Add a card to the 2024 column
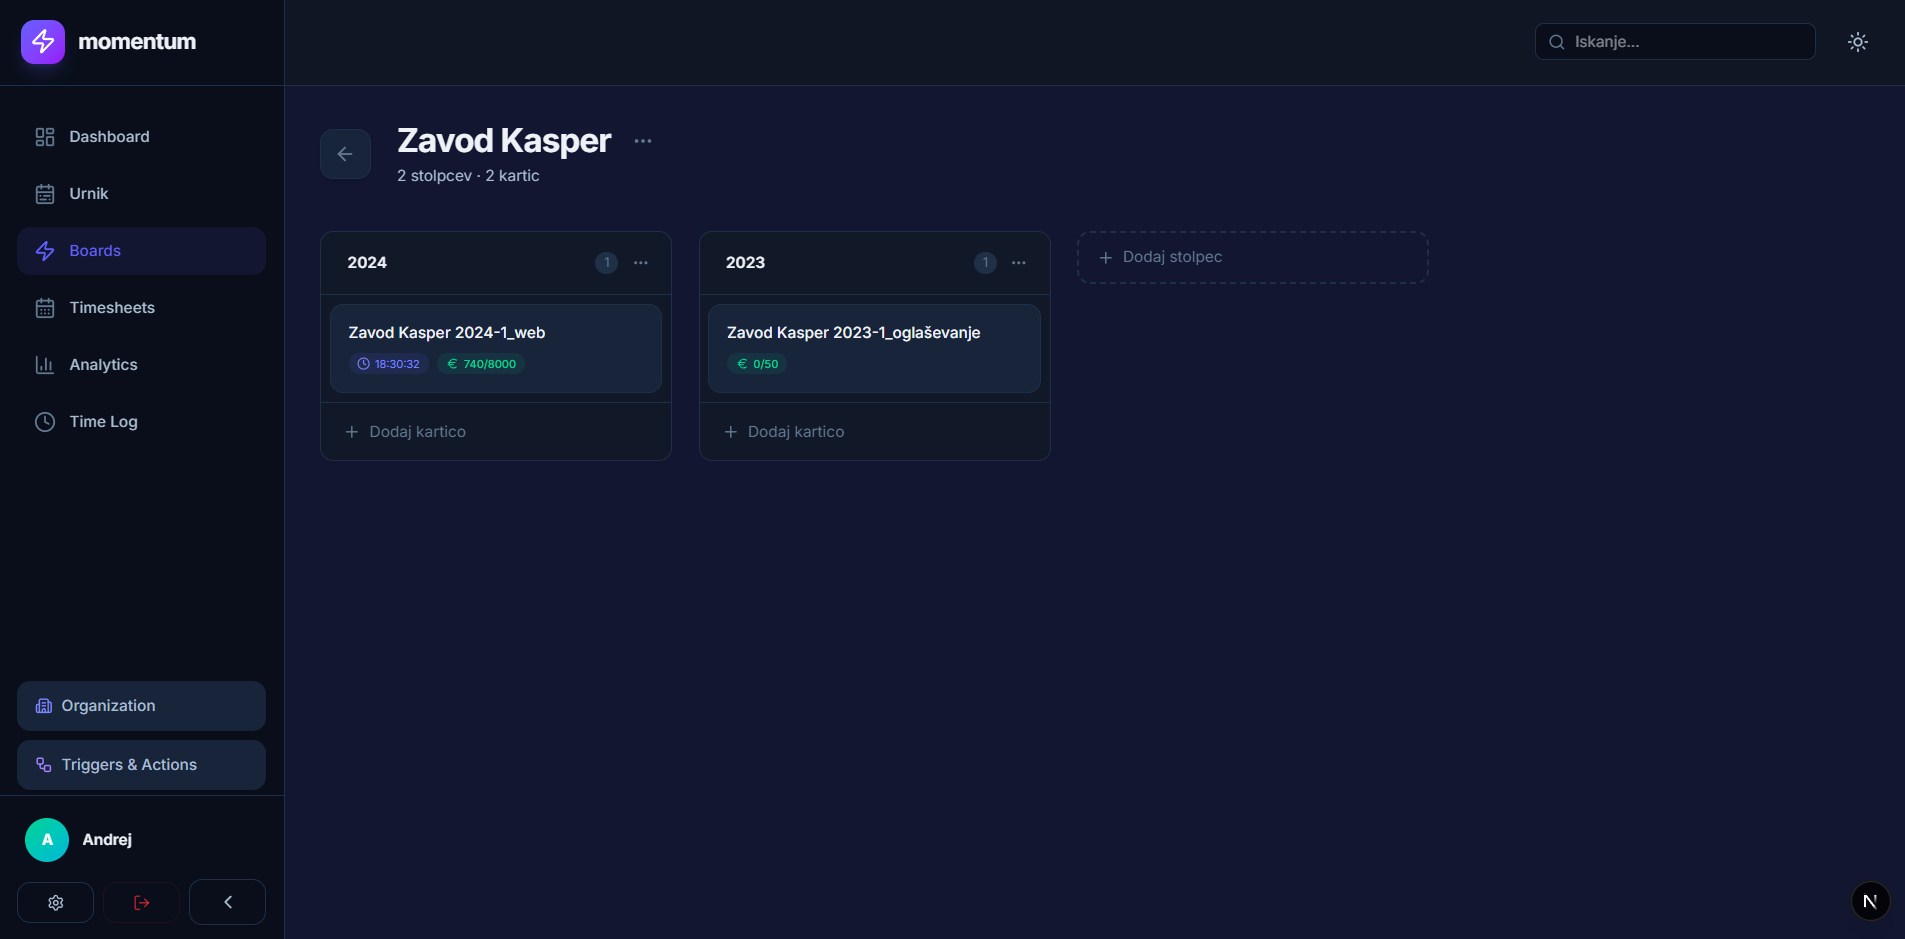Image resolution: width=1905 pixels, height=939 pixels. (406, 432)
